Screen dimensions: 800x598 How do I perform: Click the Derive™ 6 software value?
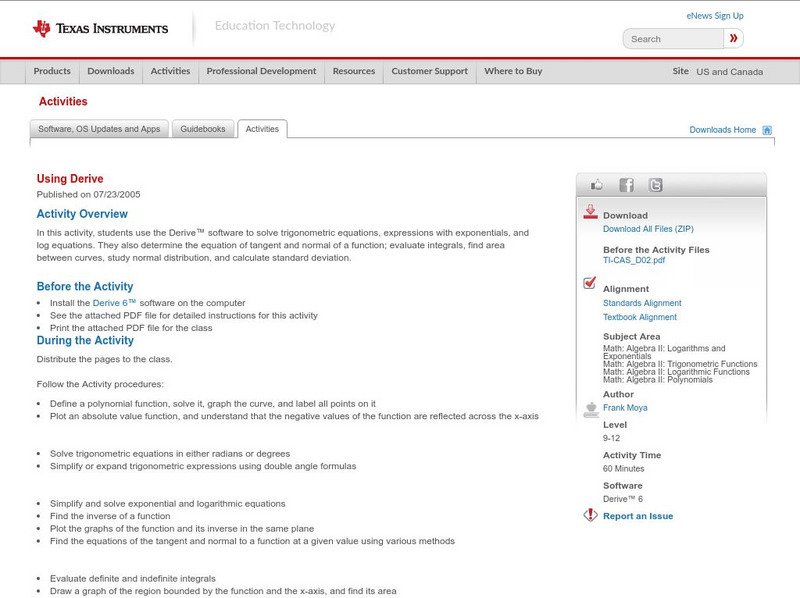623,499
